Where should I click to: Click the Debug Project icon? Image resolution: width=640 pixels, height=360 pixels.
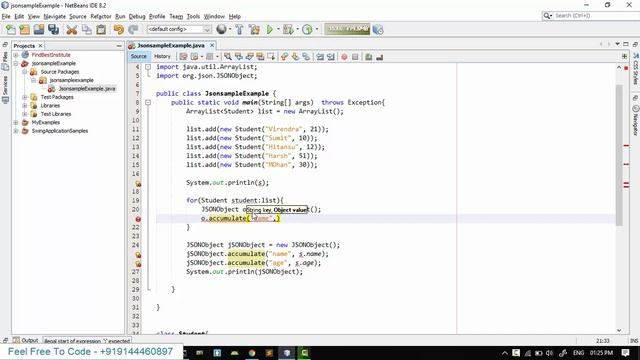pyautogui.click(x=288, y=29)
